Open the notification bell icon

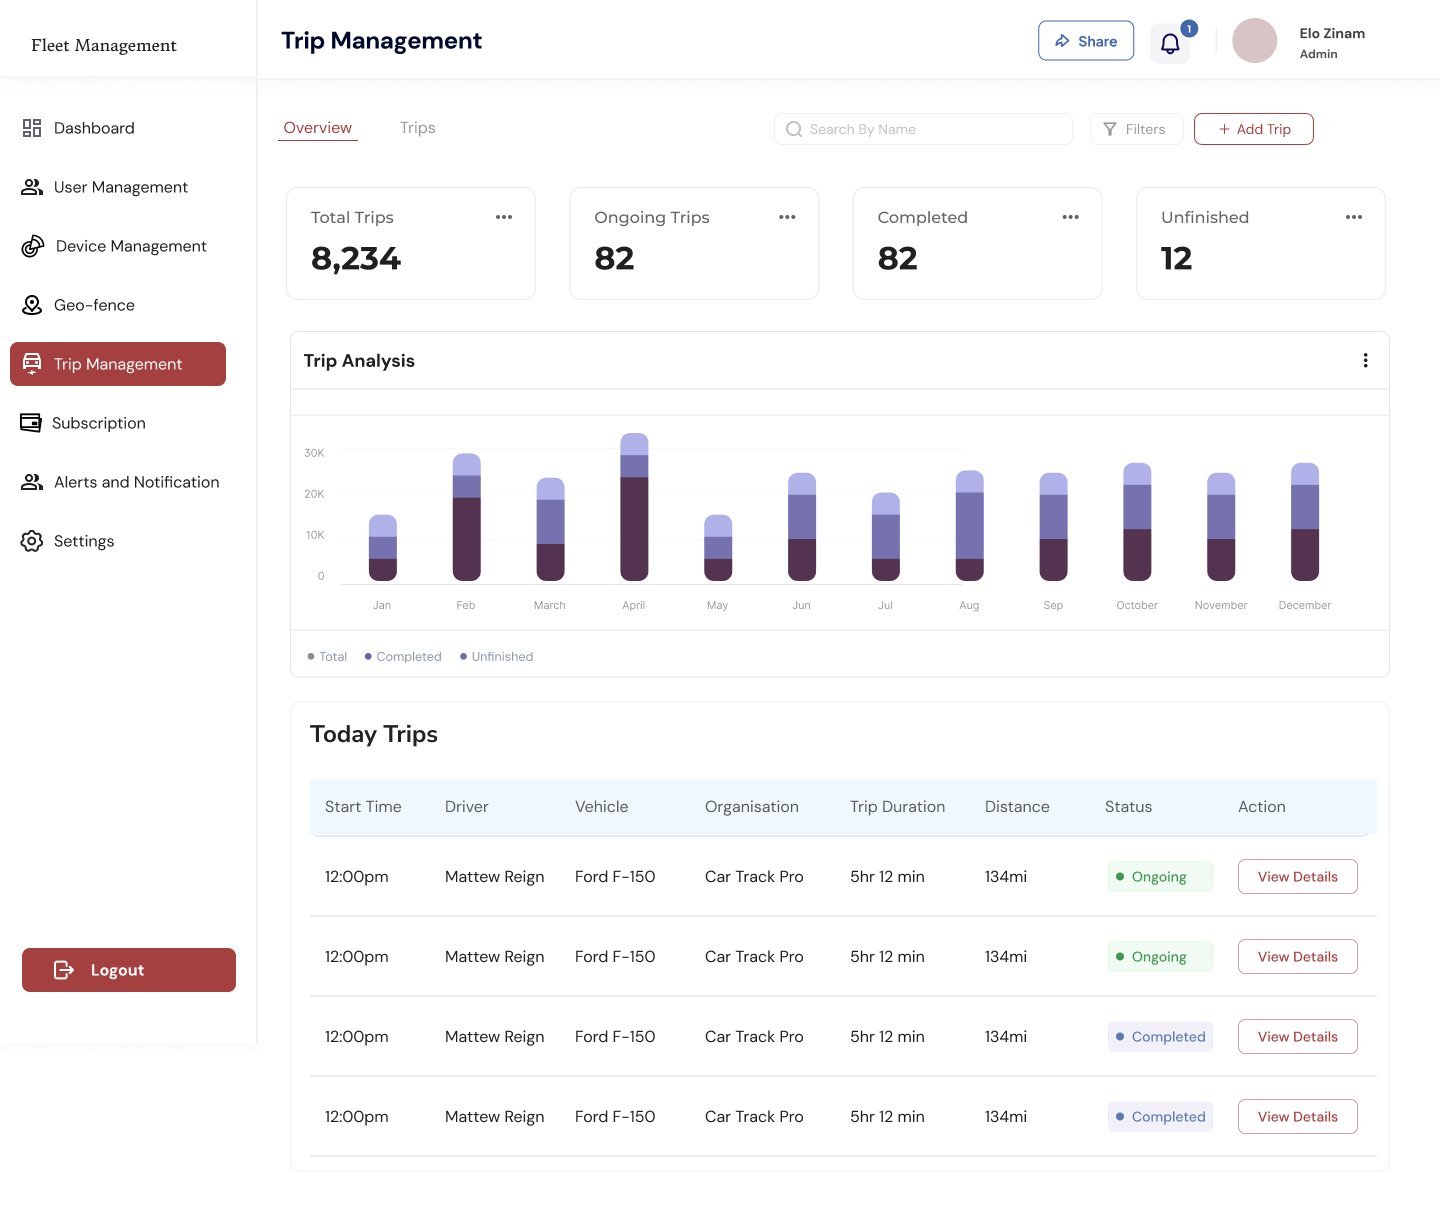point(1170,43)
